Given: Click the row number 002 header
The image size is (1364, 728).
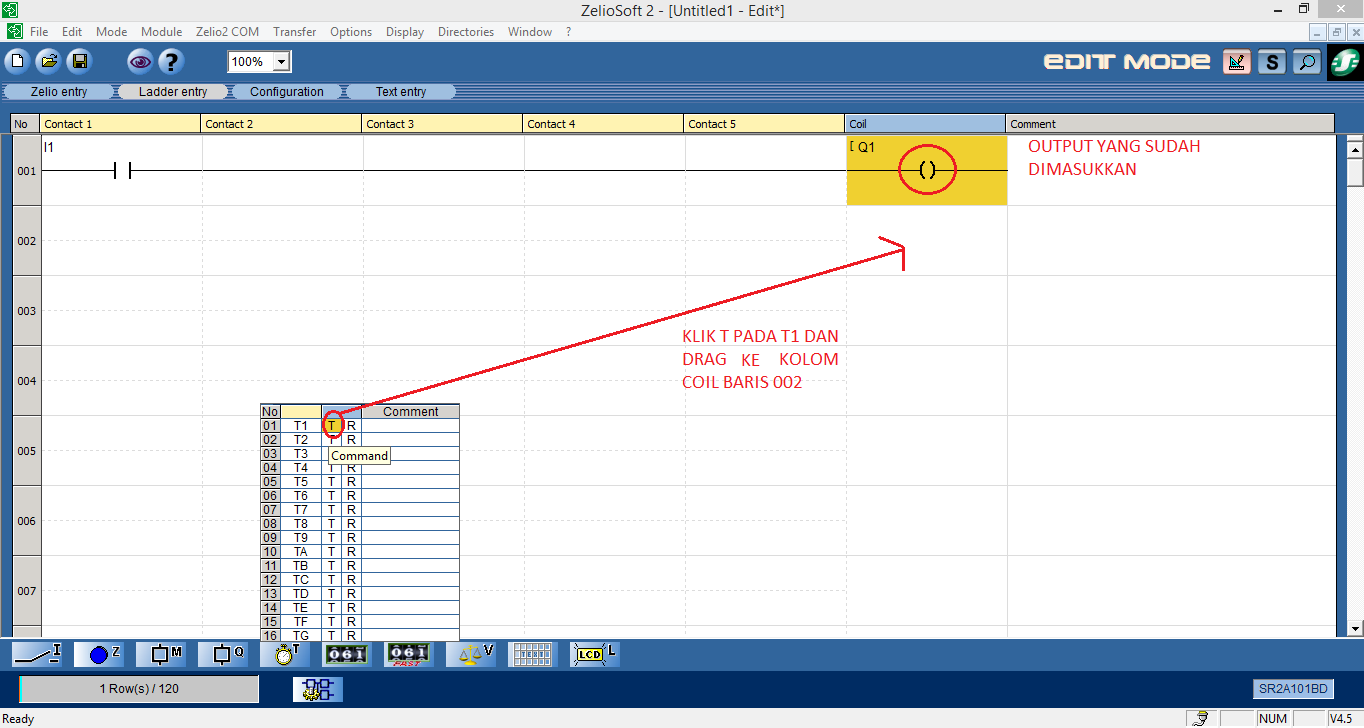Looking at the screenshot, I should [x=26, y=241].
